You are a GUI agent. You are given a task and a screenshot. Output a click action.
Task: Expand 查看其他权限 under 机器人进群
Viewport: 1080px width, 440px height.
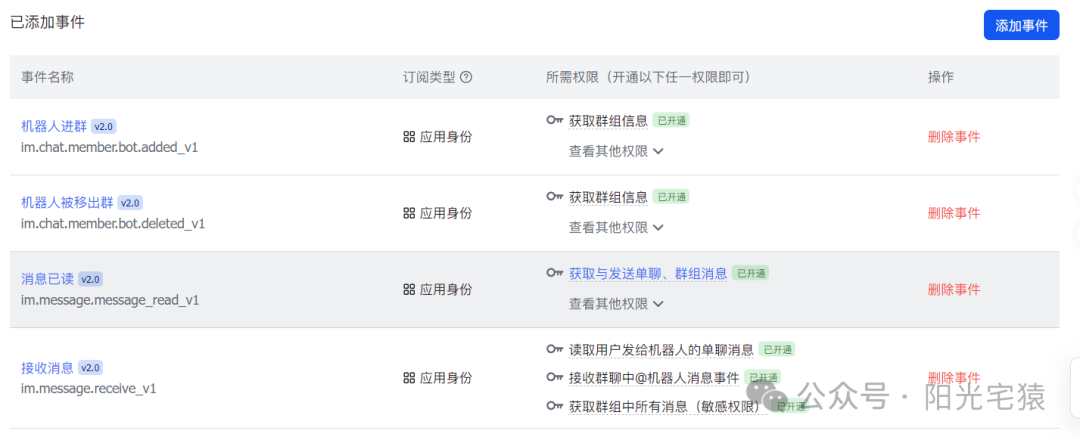(616, 151)
